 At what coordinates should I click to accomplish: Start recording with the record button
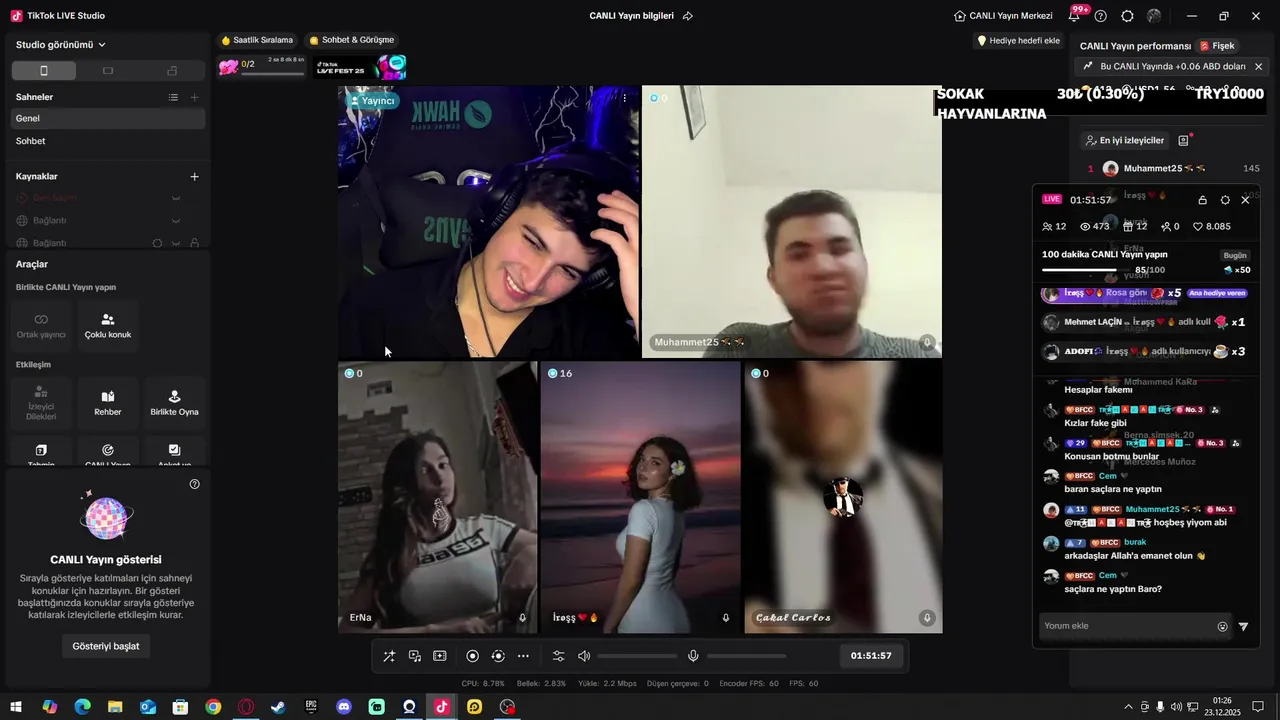[473, 656]
